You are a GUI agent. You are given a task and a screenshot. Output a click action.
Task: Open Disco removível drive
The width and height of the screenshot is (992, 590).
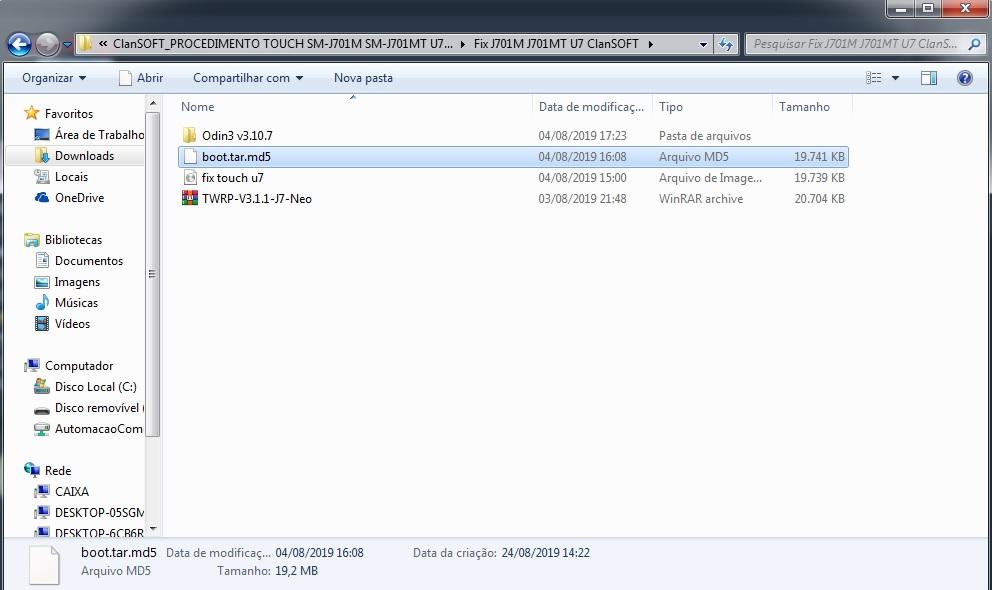[89, 408]
